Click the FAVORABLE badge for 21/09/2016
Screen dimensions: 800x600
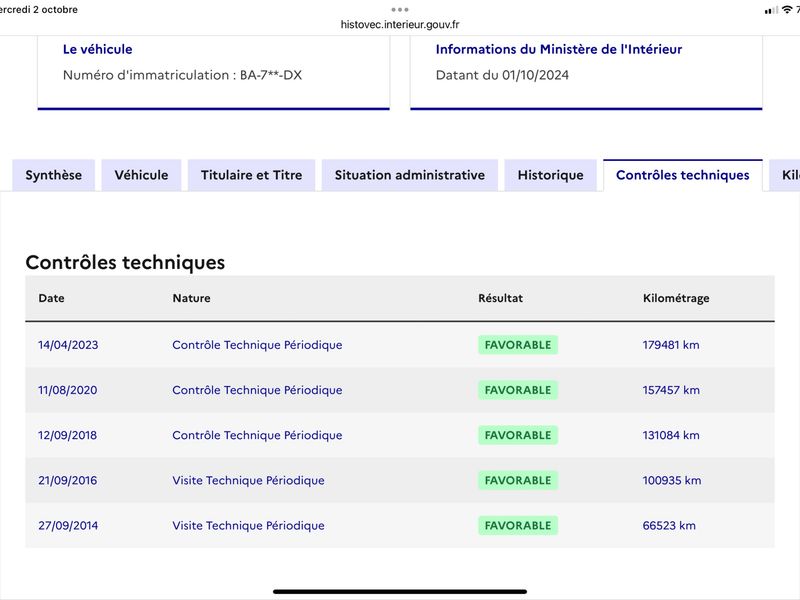[518, 481]
